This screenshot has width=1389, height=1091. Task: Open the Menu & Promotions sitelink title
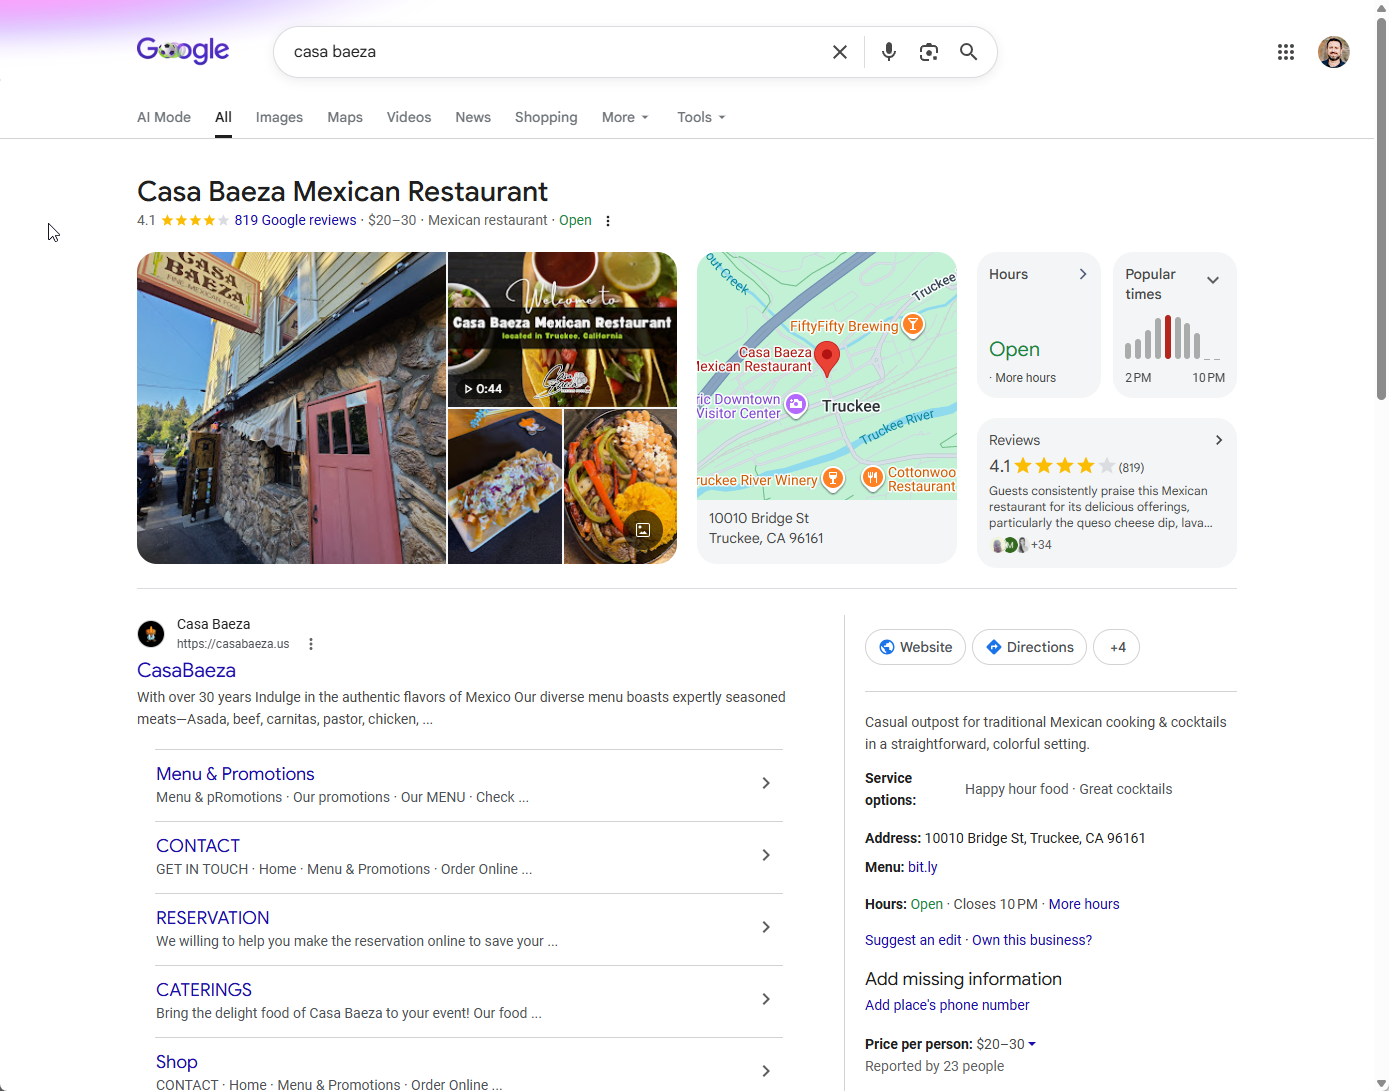(x=235, y=774)
